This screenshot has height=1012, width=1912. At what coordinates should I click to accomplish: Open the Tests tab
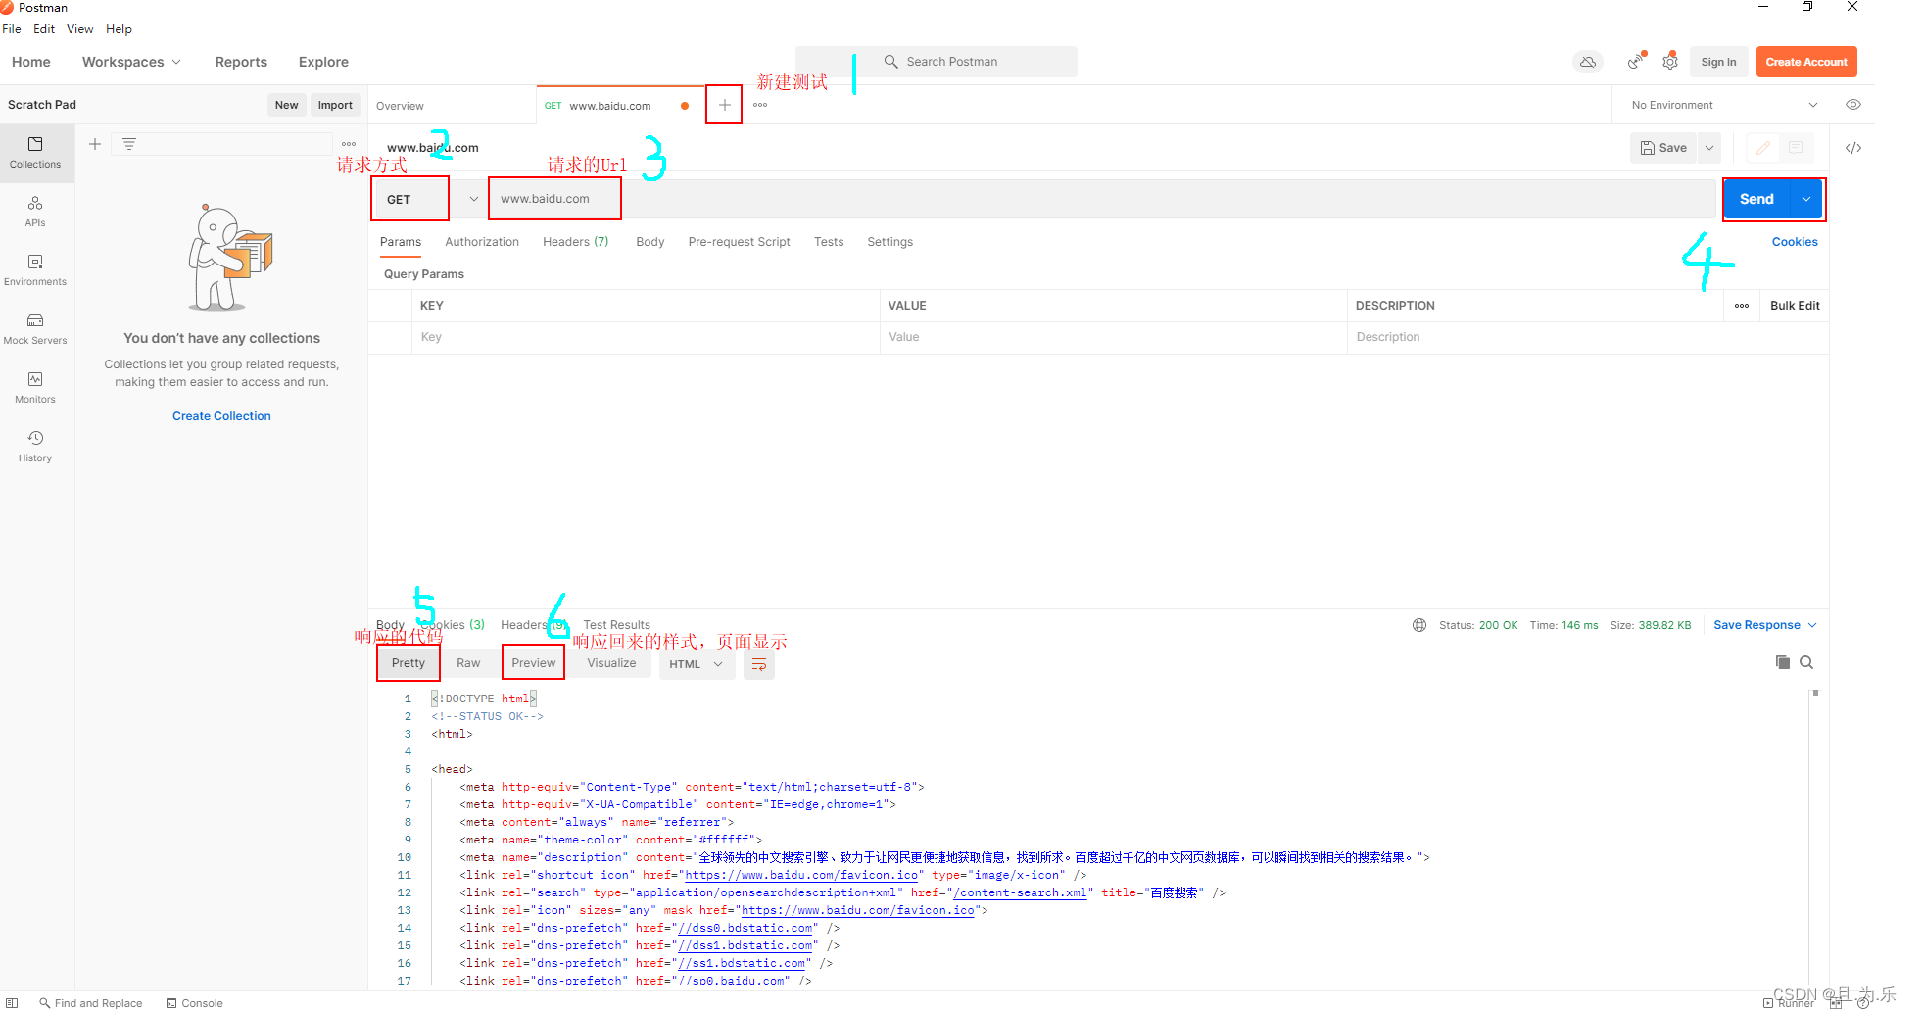[x=828, y=242]
